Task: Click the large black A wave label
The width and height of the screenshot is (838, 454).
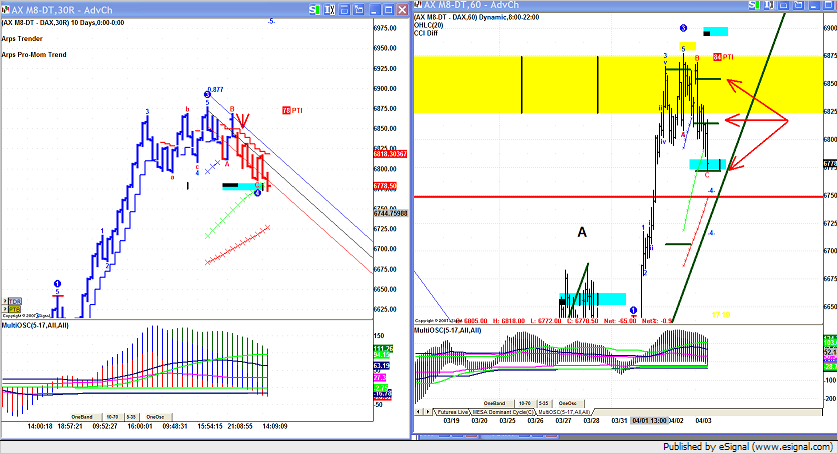Action: (x=581, y=232)
